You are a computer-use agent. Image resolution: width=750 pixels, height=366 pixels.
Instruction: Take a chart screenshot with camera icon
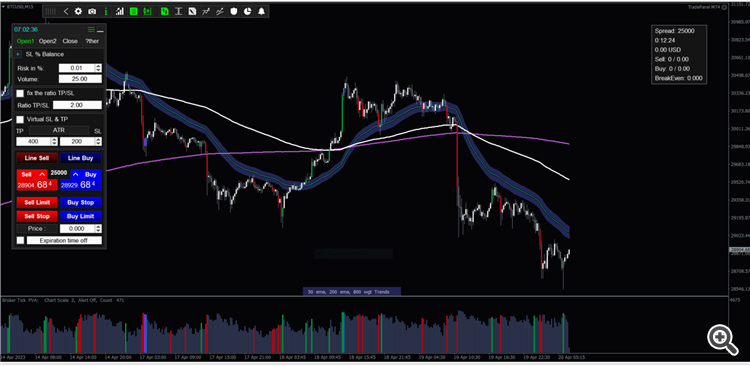92,11
